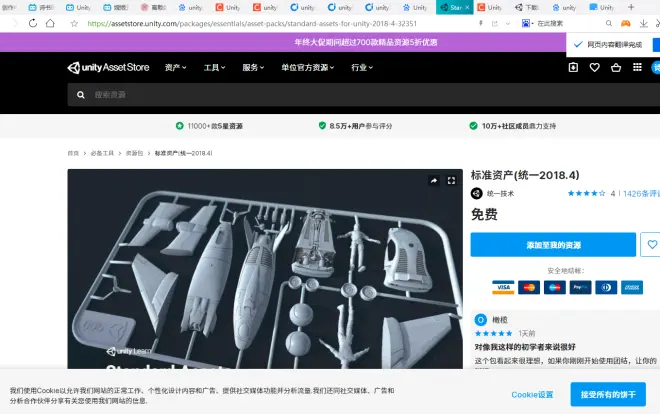Screen dimensions: 660x414
Task: Share the asset via the arrow icon
Action: tap(434, 181)
